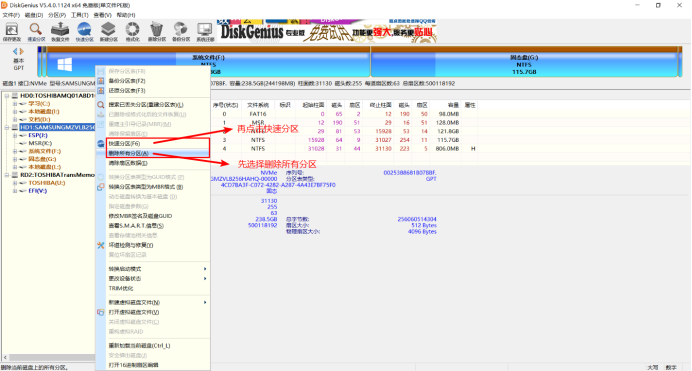Collapse the HD1:SAMSUNG disk node
This screenshot has width=692, height=371.
coord(7,127)
